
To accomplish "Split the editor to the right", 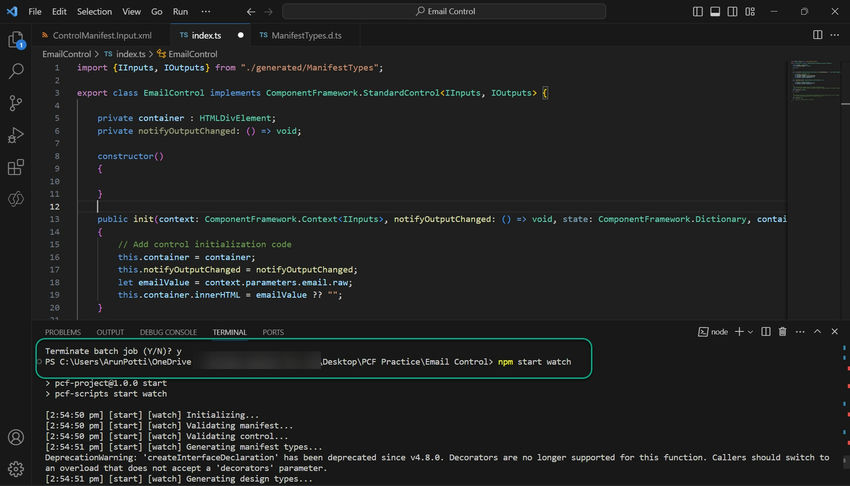I will pyautogui.click(x=817, y=35).
